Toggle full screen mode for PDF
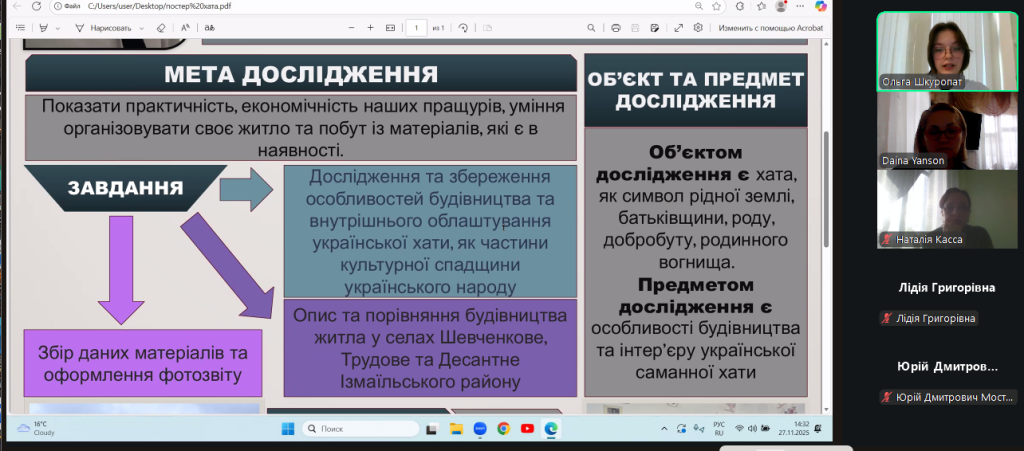Screen dimensions: 1024x451 pos(679,28)
